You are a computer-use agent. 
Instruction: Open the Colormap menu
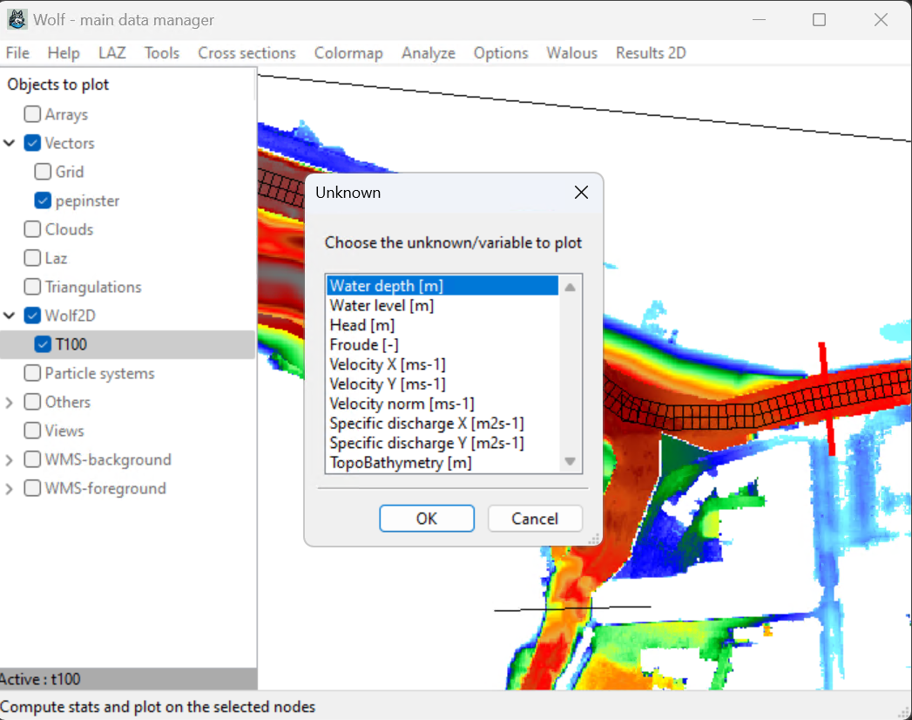[x=348, y=53]
